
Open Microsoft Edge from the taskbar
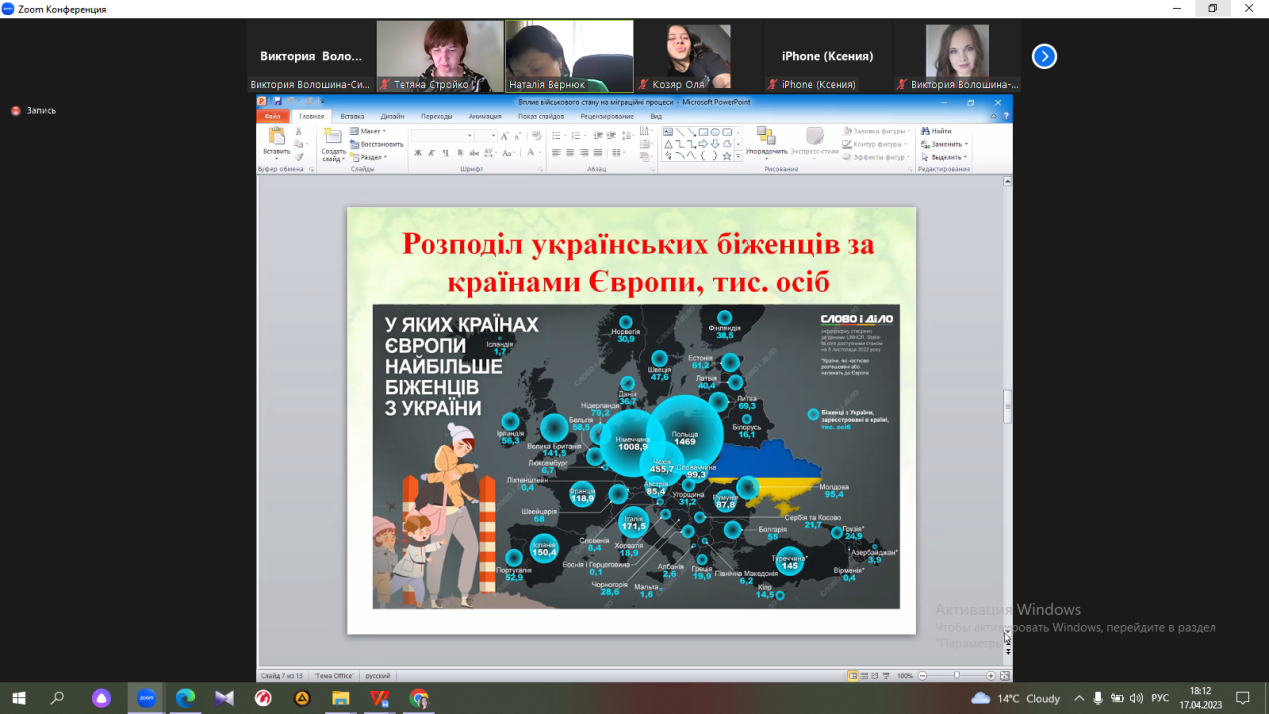pyautogui.click(x=186, y=698)
